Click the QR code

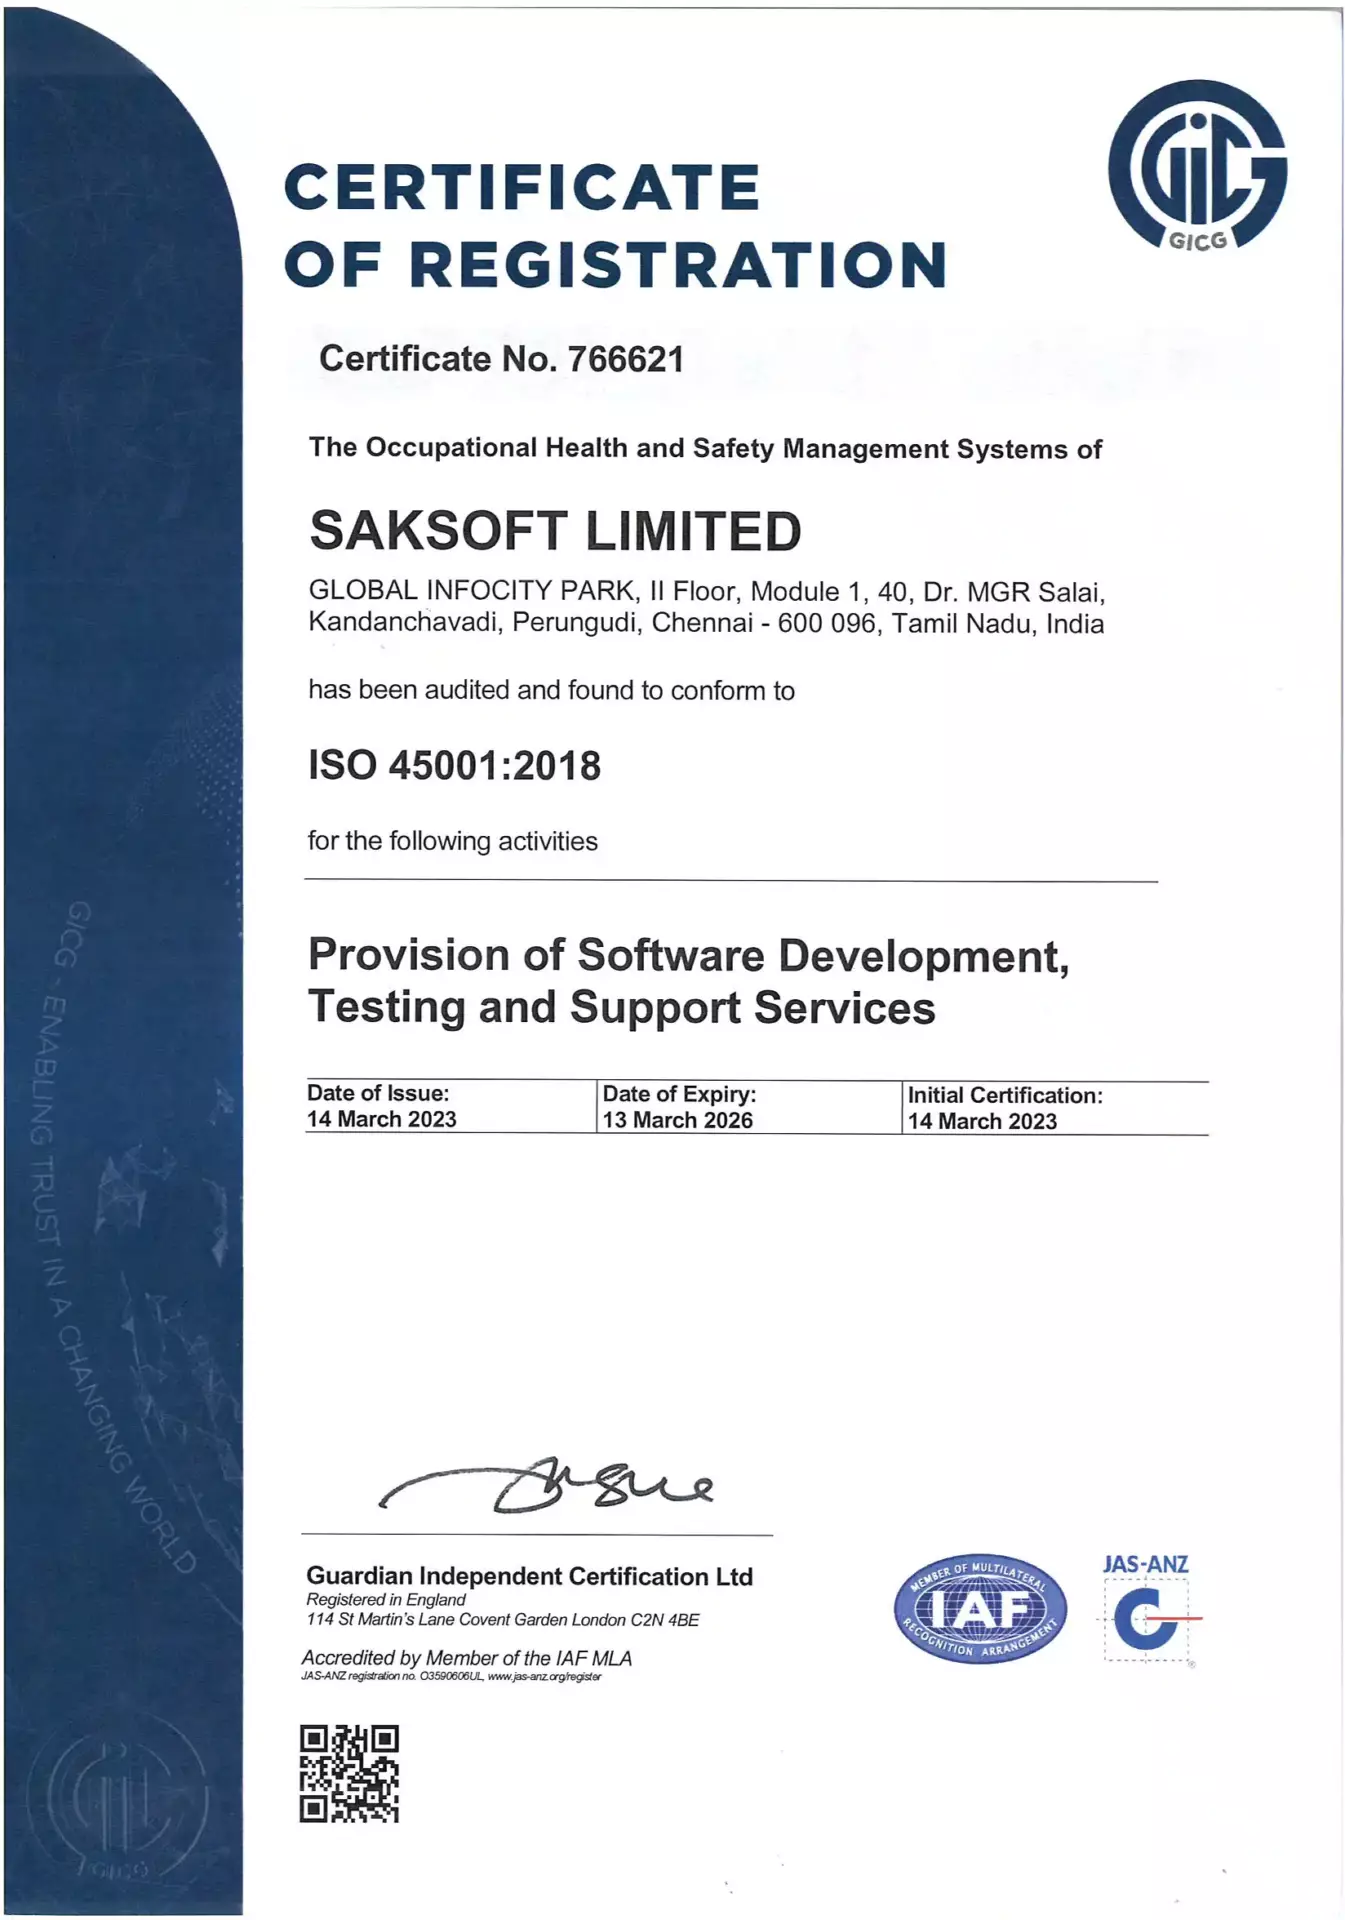(349, 1773)
